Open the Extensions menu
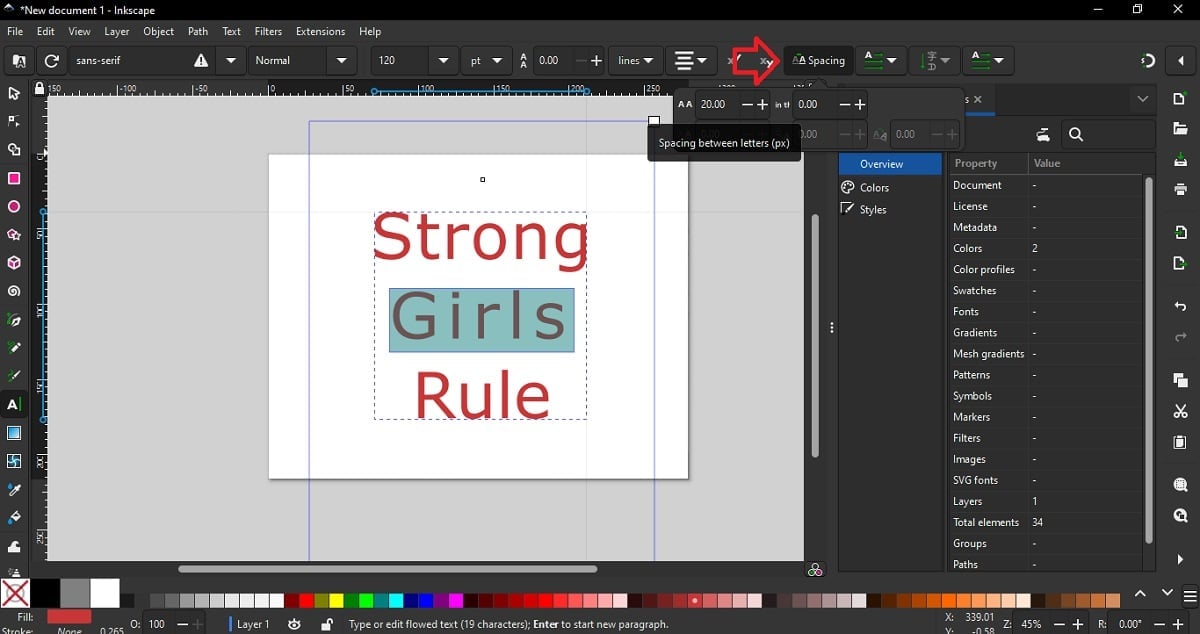 click(320, 31)
